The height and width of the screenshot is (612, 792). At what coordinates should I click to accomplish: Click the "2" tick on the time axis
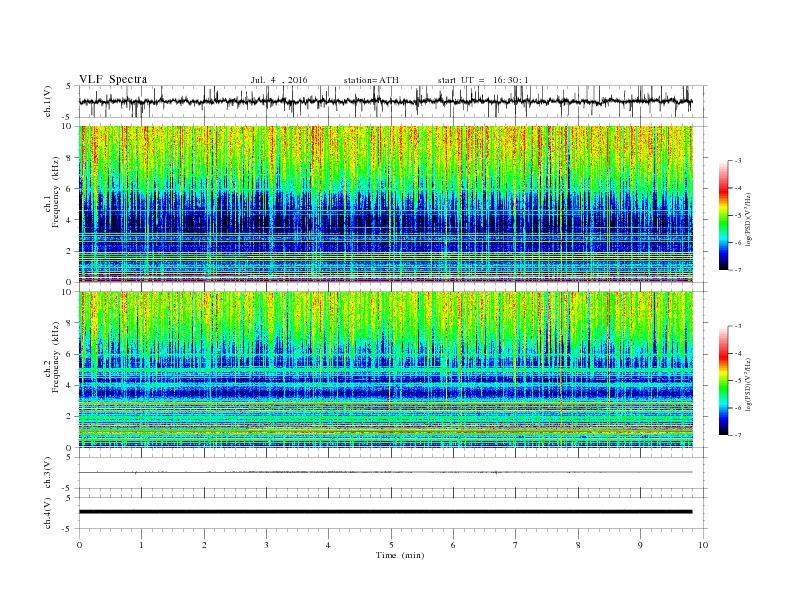point(204,545)
